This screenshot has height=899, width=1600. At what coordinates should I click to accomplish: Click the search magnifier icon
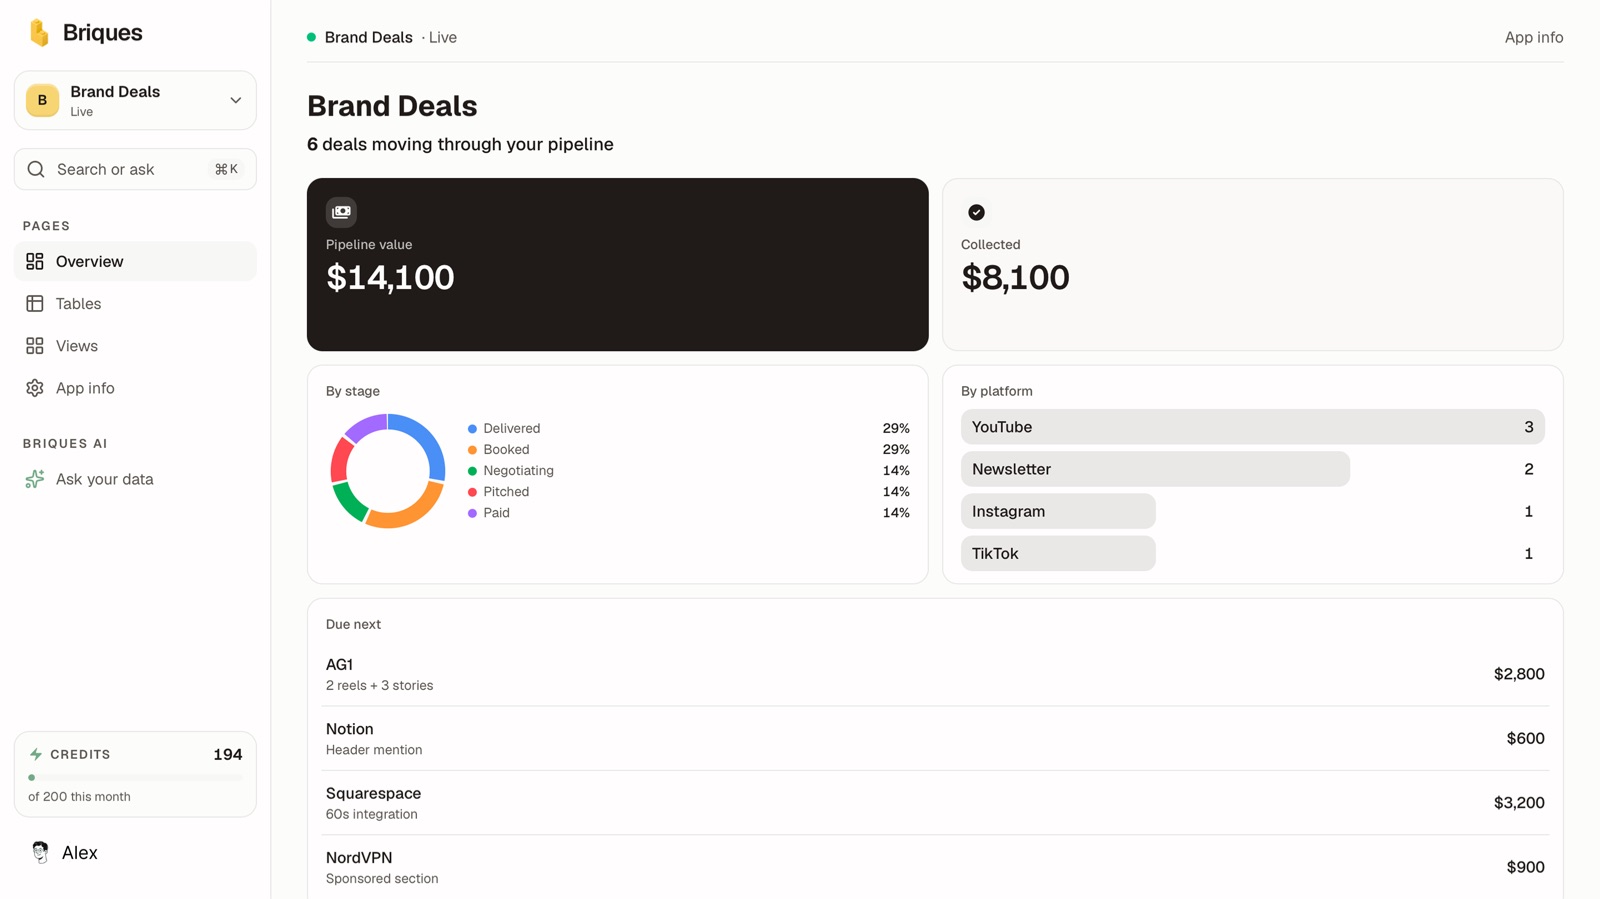tap(36, 169)
